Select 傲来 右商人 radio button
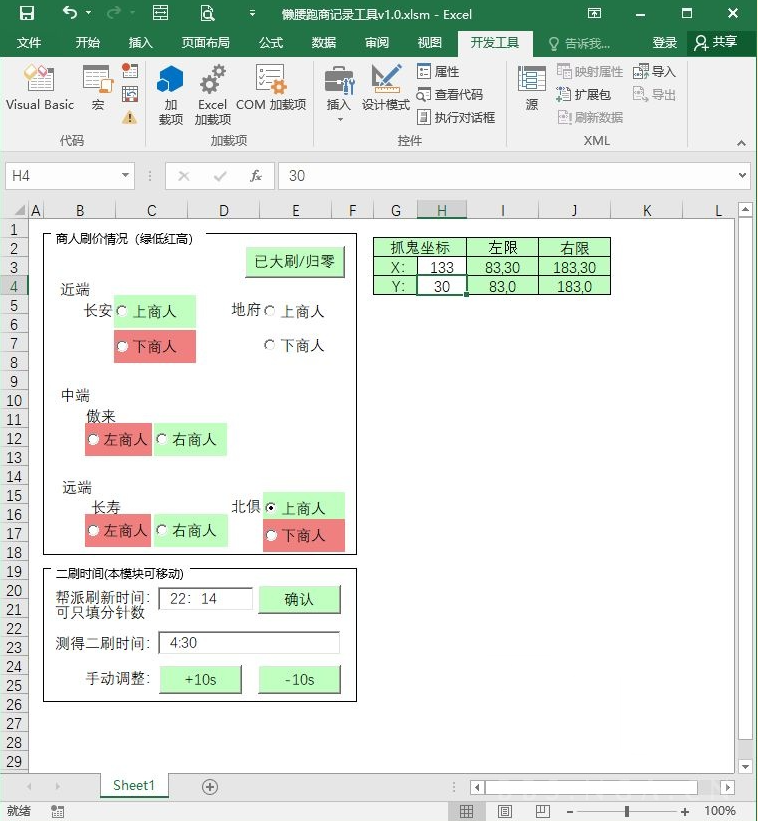758x821 pixels. pos(162,439)
